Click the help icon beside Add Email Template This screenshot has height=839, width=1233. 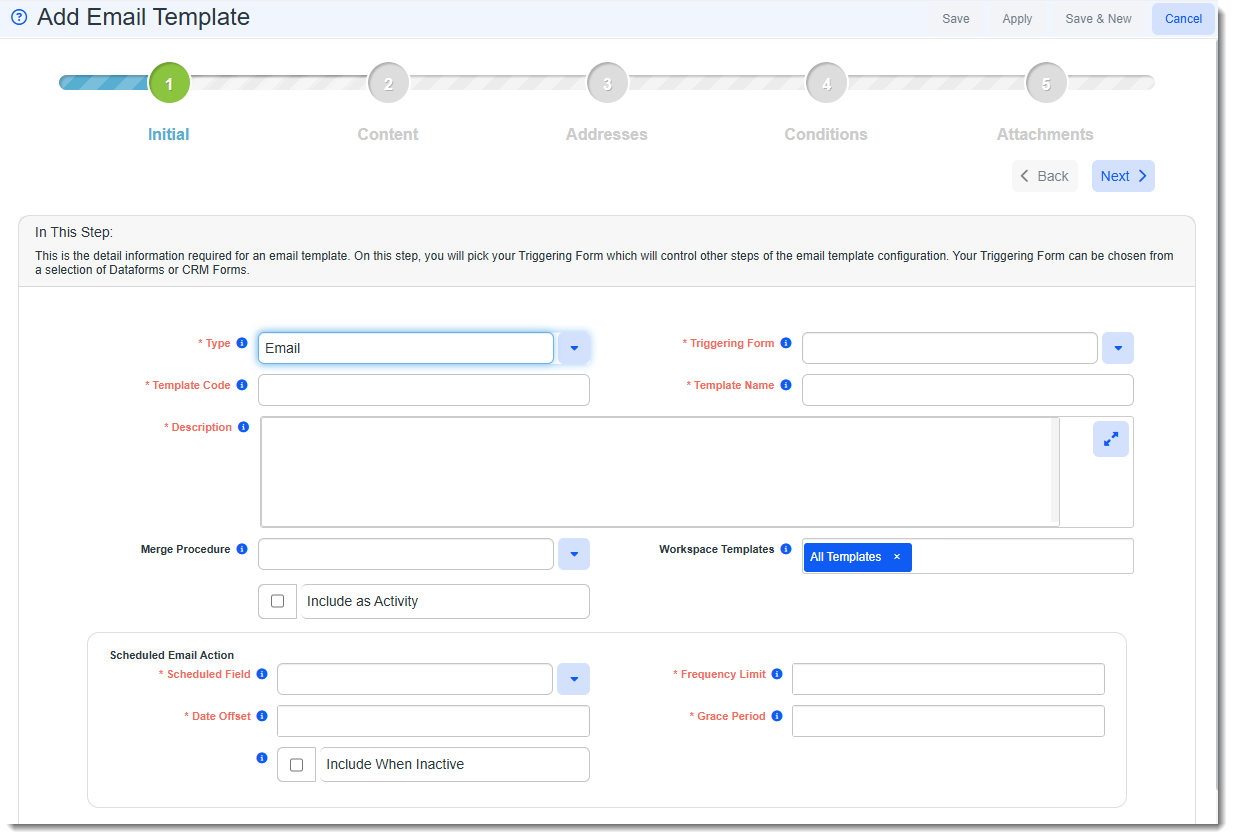pos(19,18)
